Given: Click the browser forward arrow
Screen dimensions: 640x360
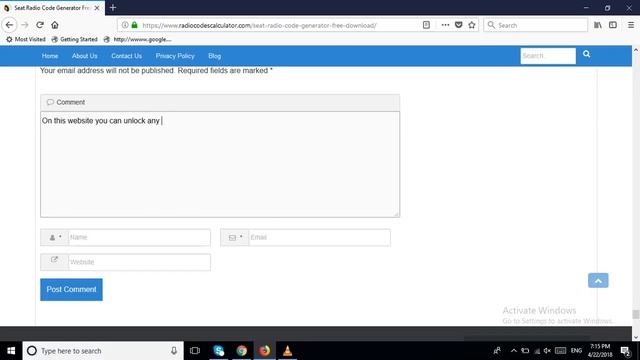Looking at the screenshot, I should 25,25.
